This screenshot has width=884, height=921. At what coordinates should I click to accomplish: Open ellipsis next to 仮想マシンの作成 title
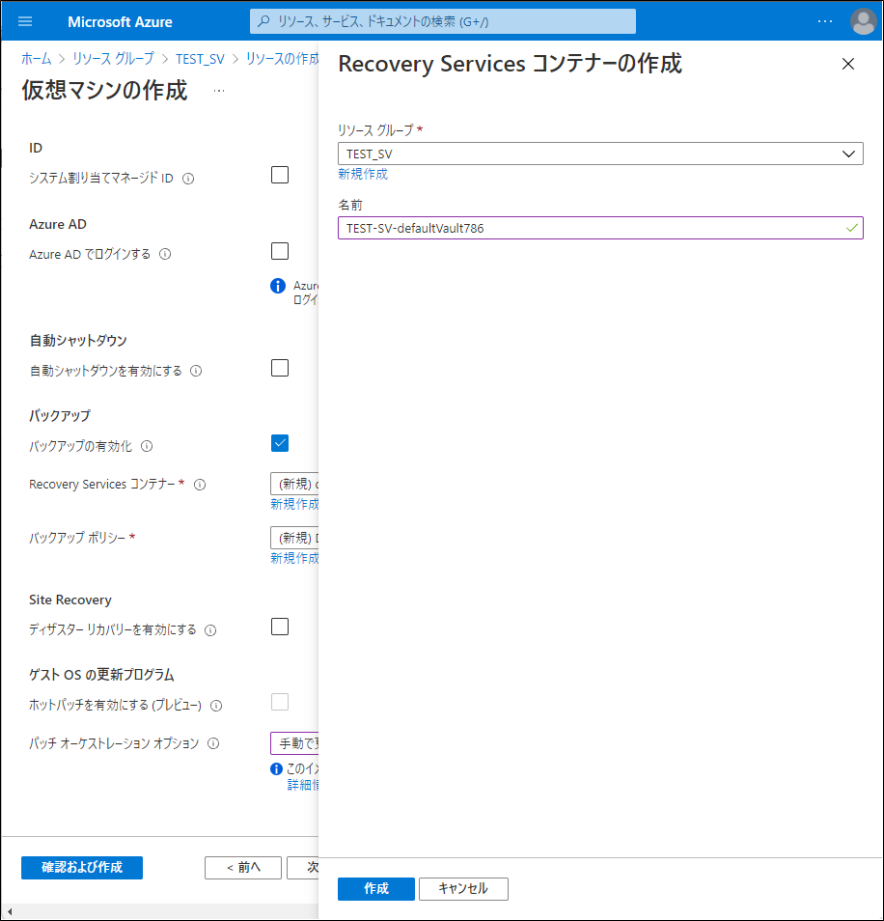(x=219, y=91)
